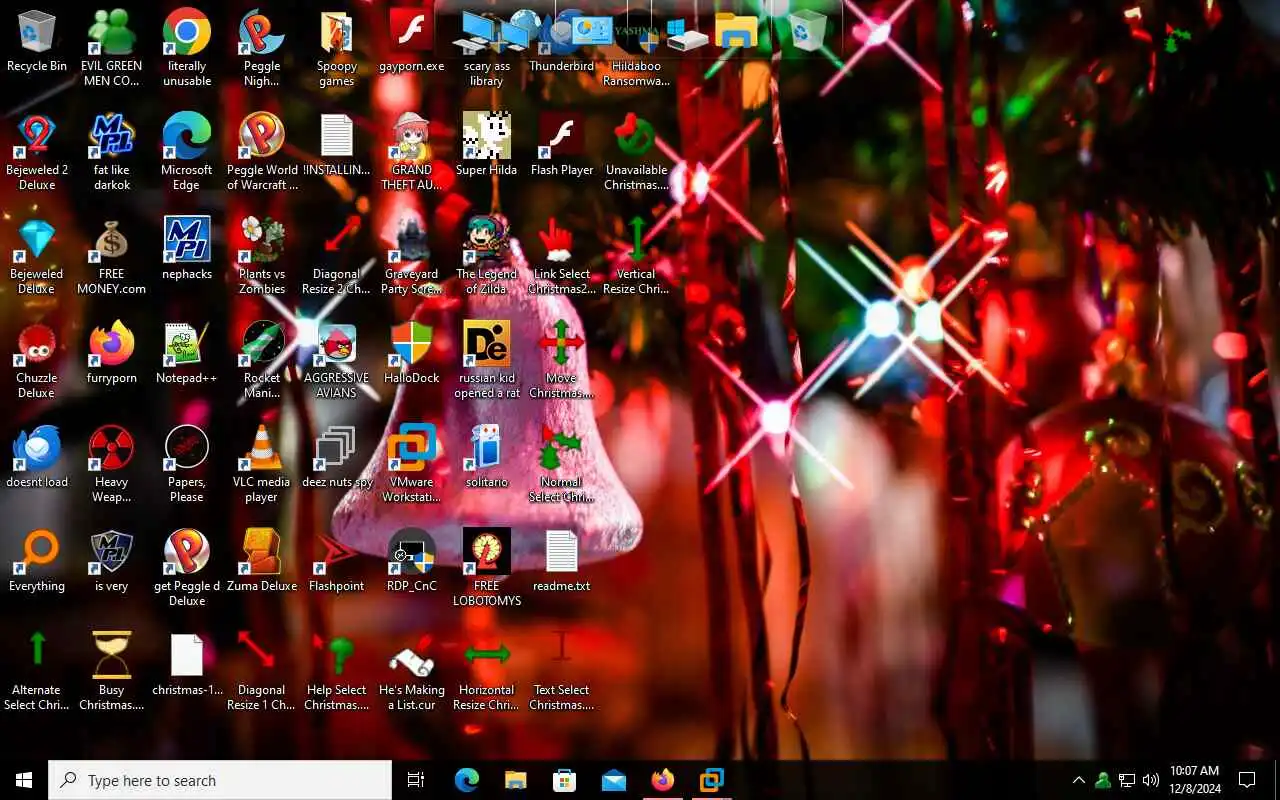
Task: Open 'russian kid opened a rat' icon
Action: [487, 360]
